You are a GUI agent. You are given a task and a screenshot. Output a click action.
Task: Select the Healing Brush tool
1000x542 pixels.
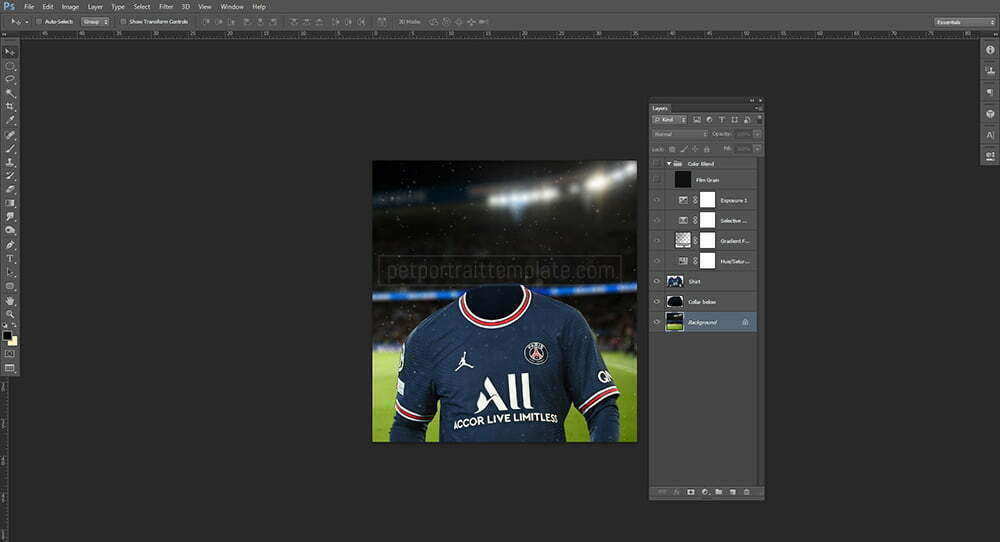pos(10,135)
